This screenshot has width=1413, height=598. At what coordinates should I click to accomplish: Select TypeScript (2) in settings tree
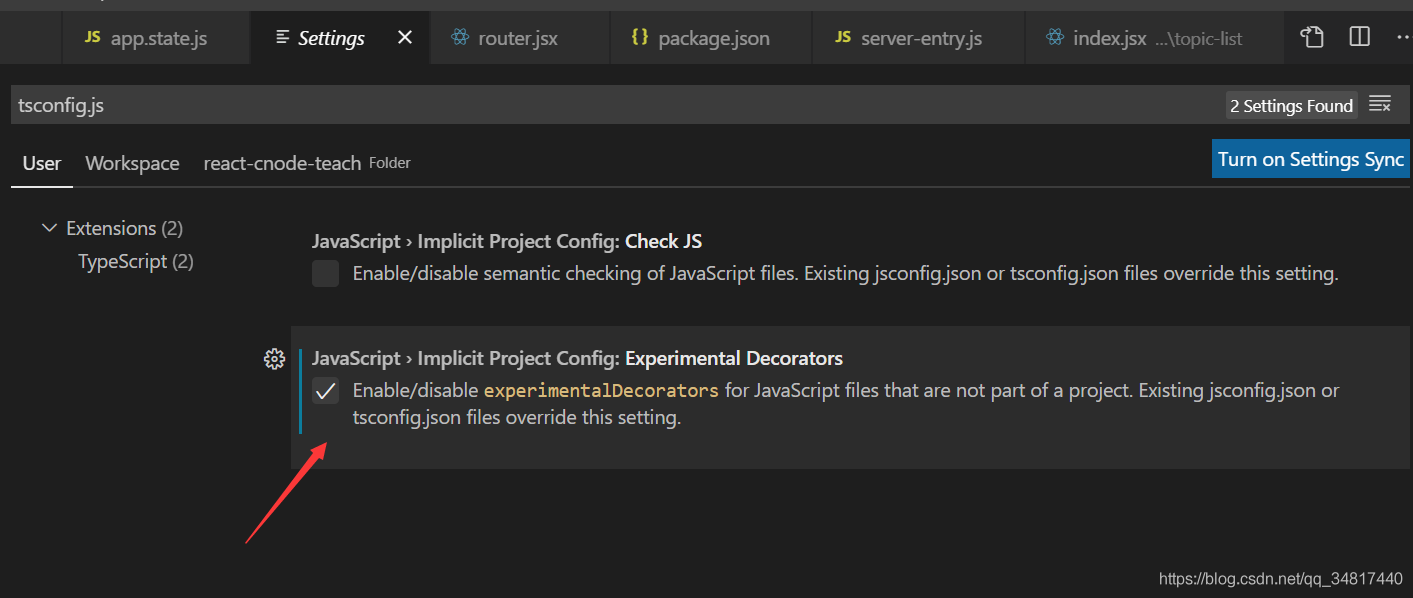click(x=136, y=261)
